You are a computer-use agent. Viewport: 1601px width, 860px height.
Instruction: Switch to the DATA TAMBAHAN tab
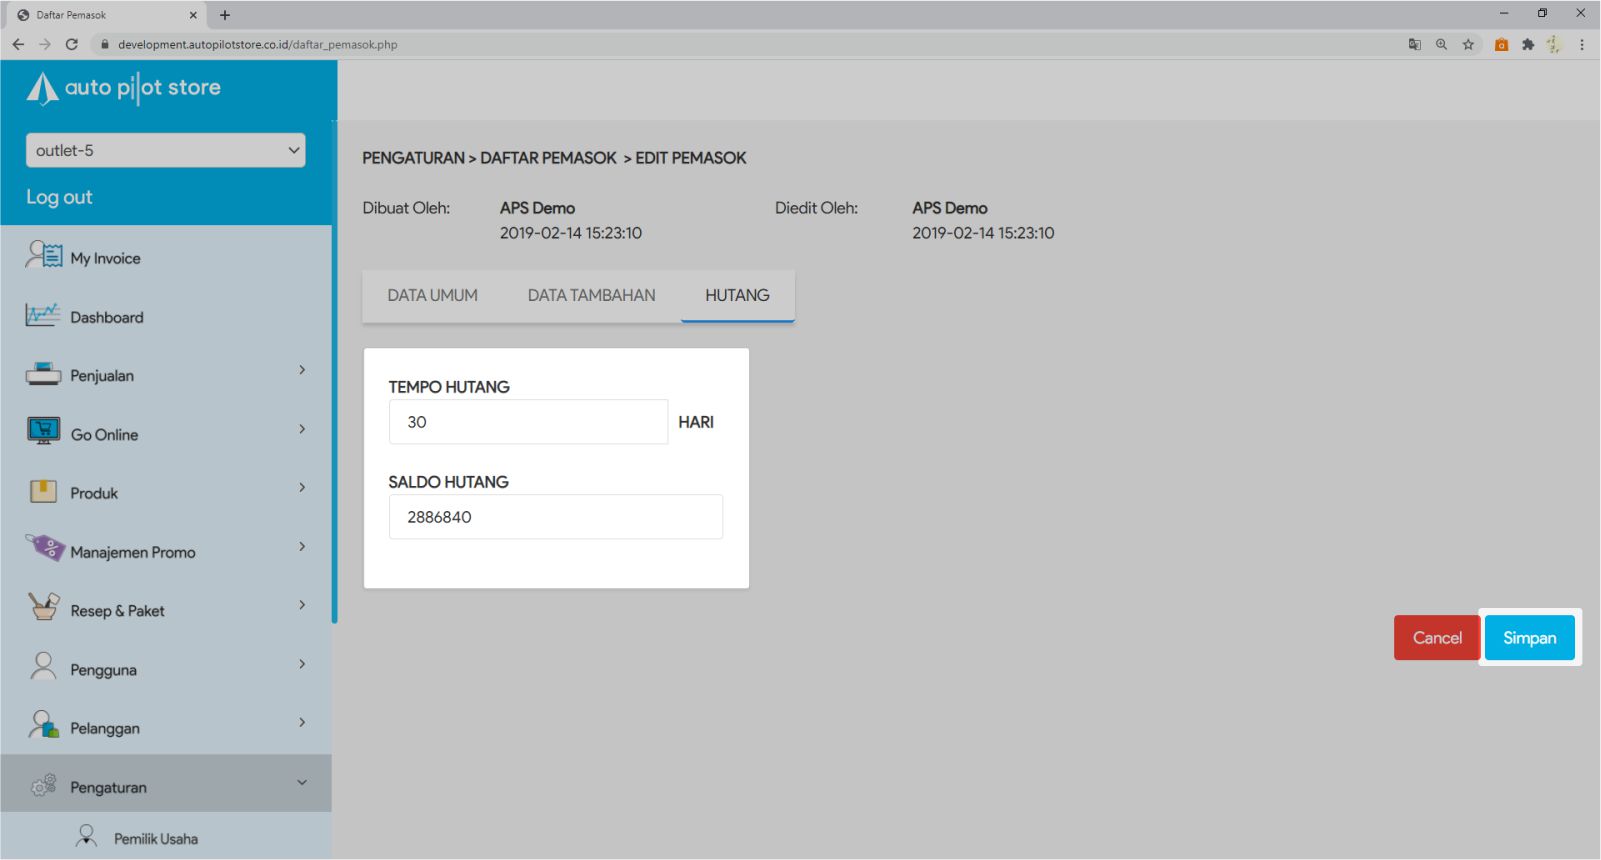point(591,295)
